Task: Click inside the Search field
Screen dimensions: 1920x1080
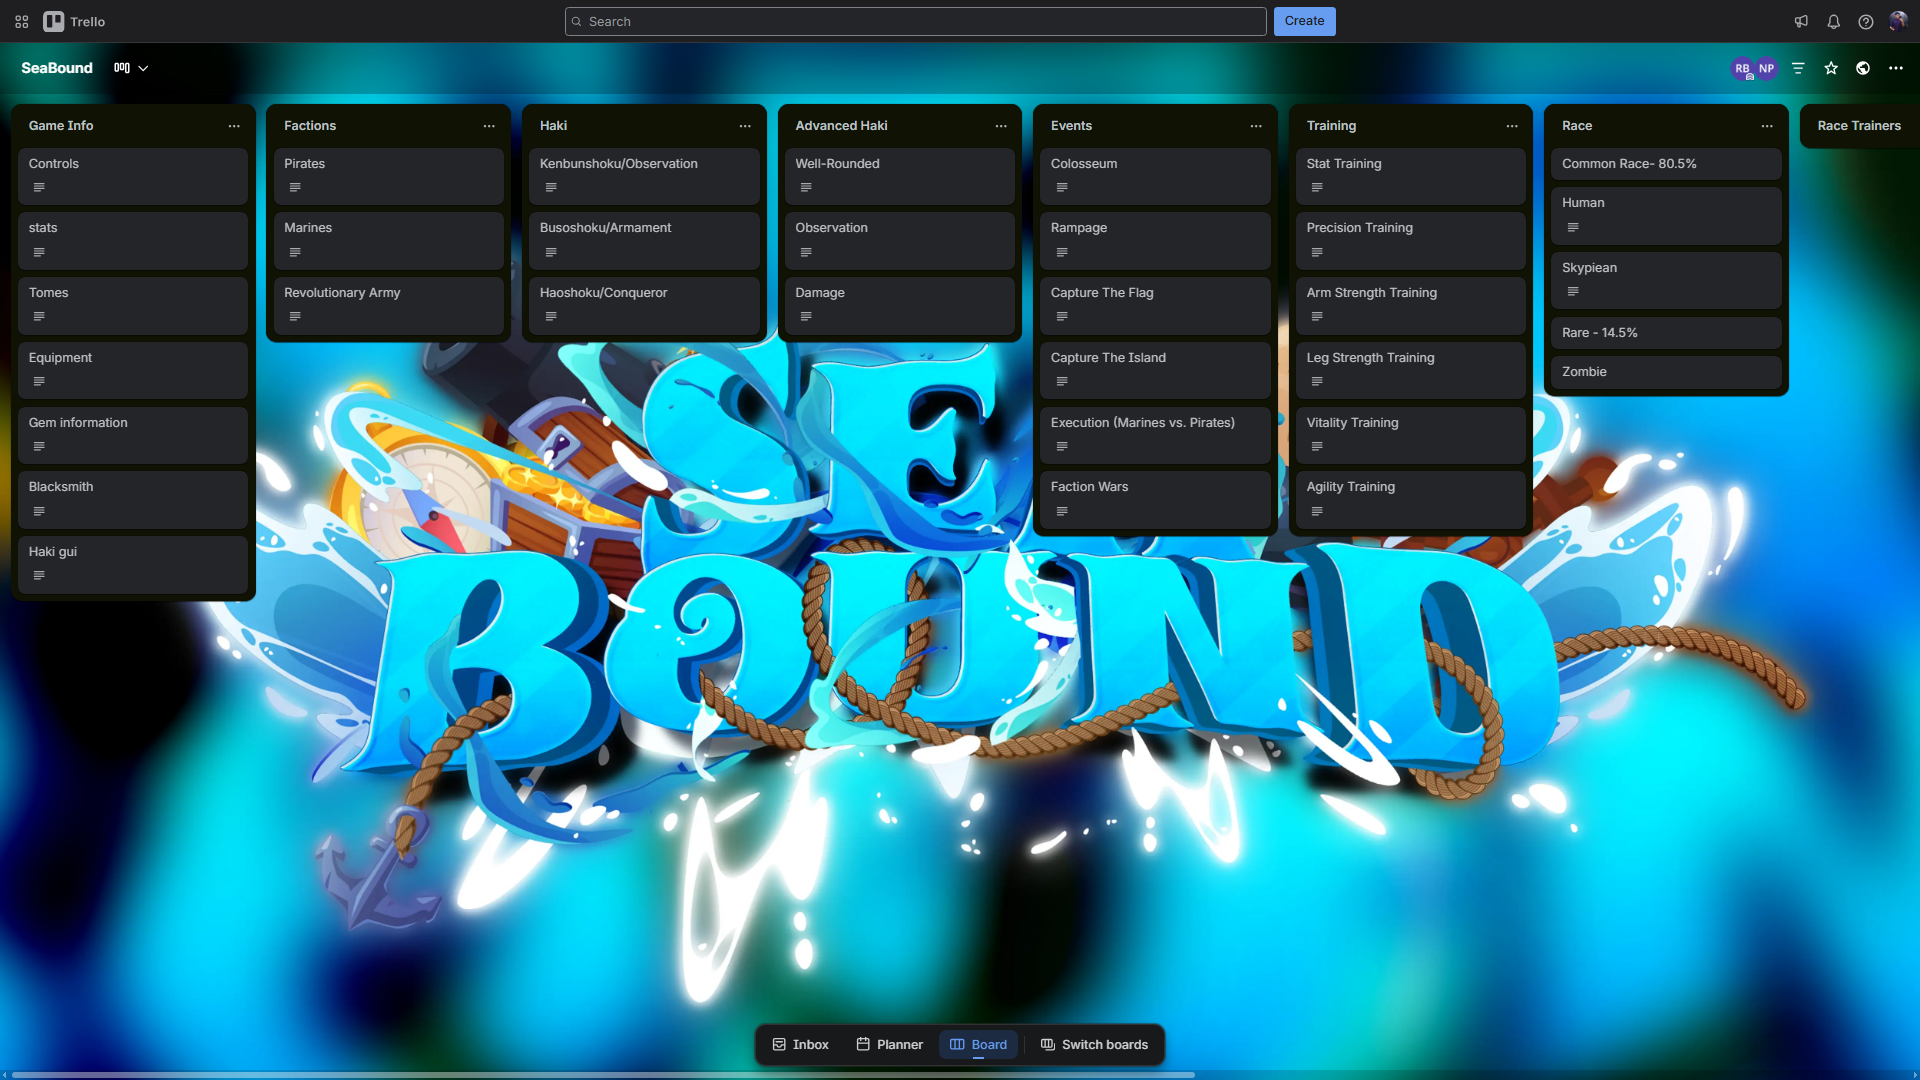Action: [914, 21]
